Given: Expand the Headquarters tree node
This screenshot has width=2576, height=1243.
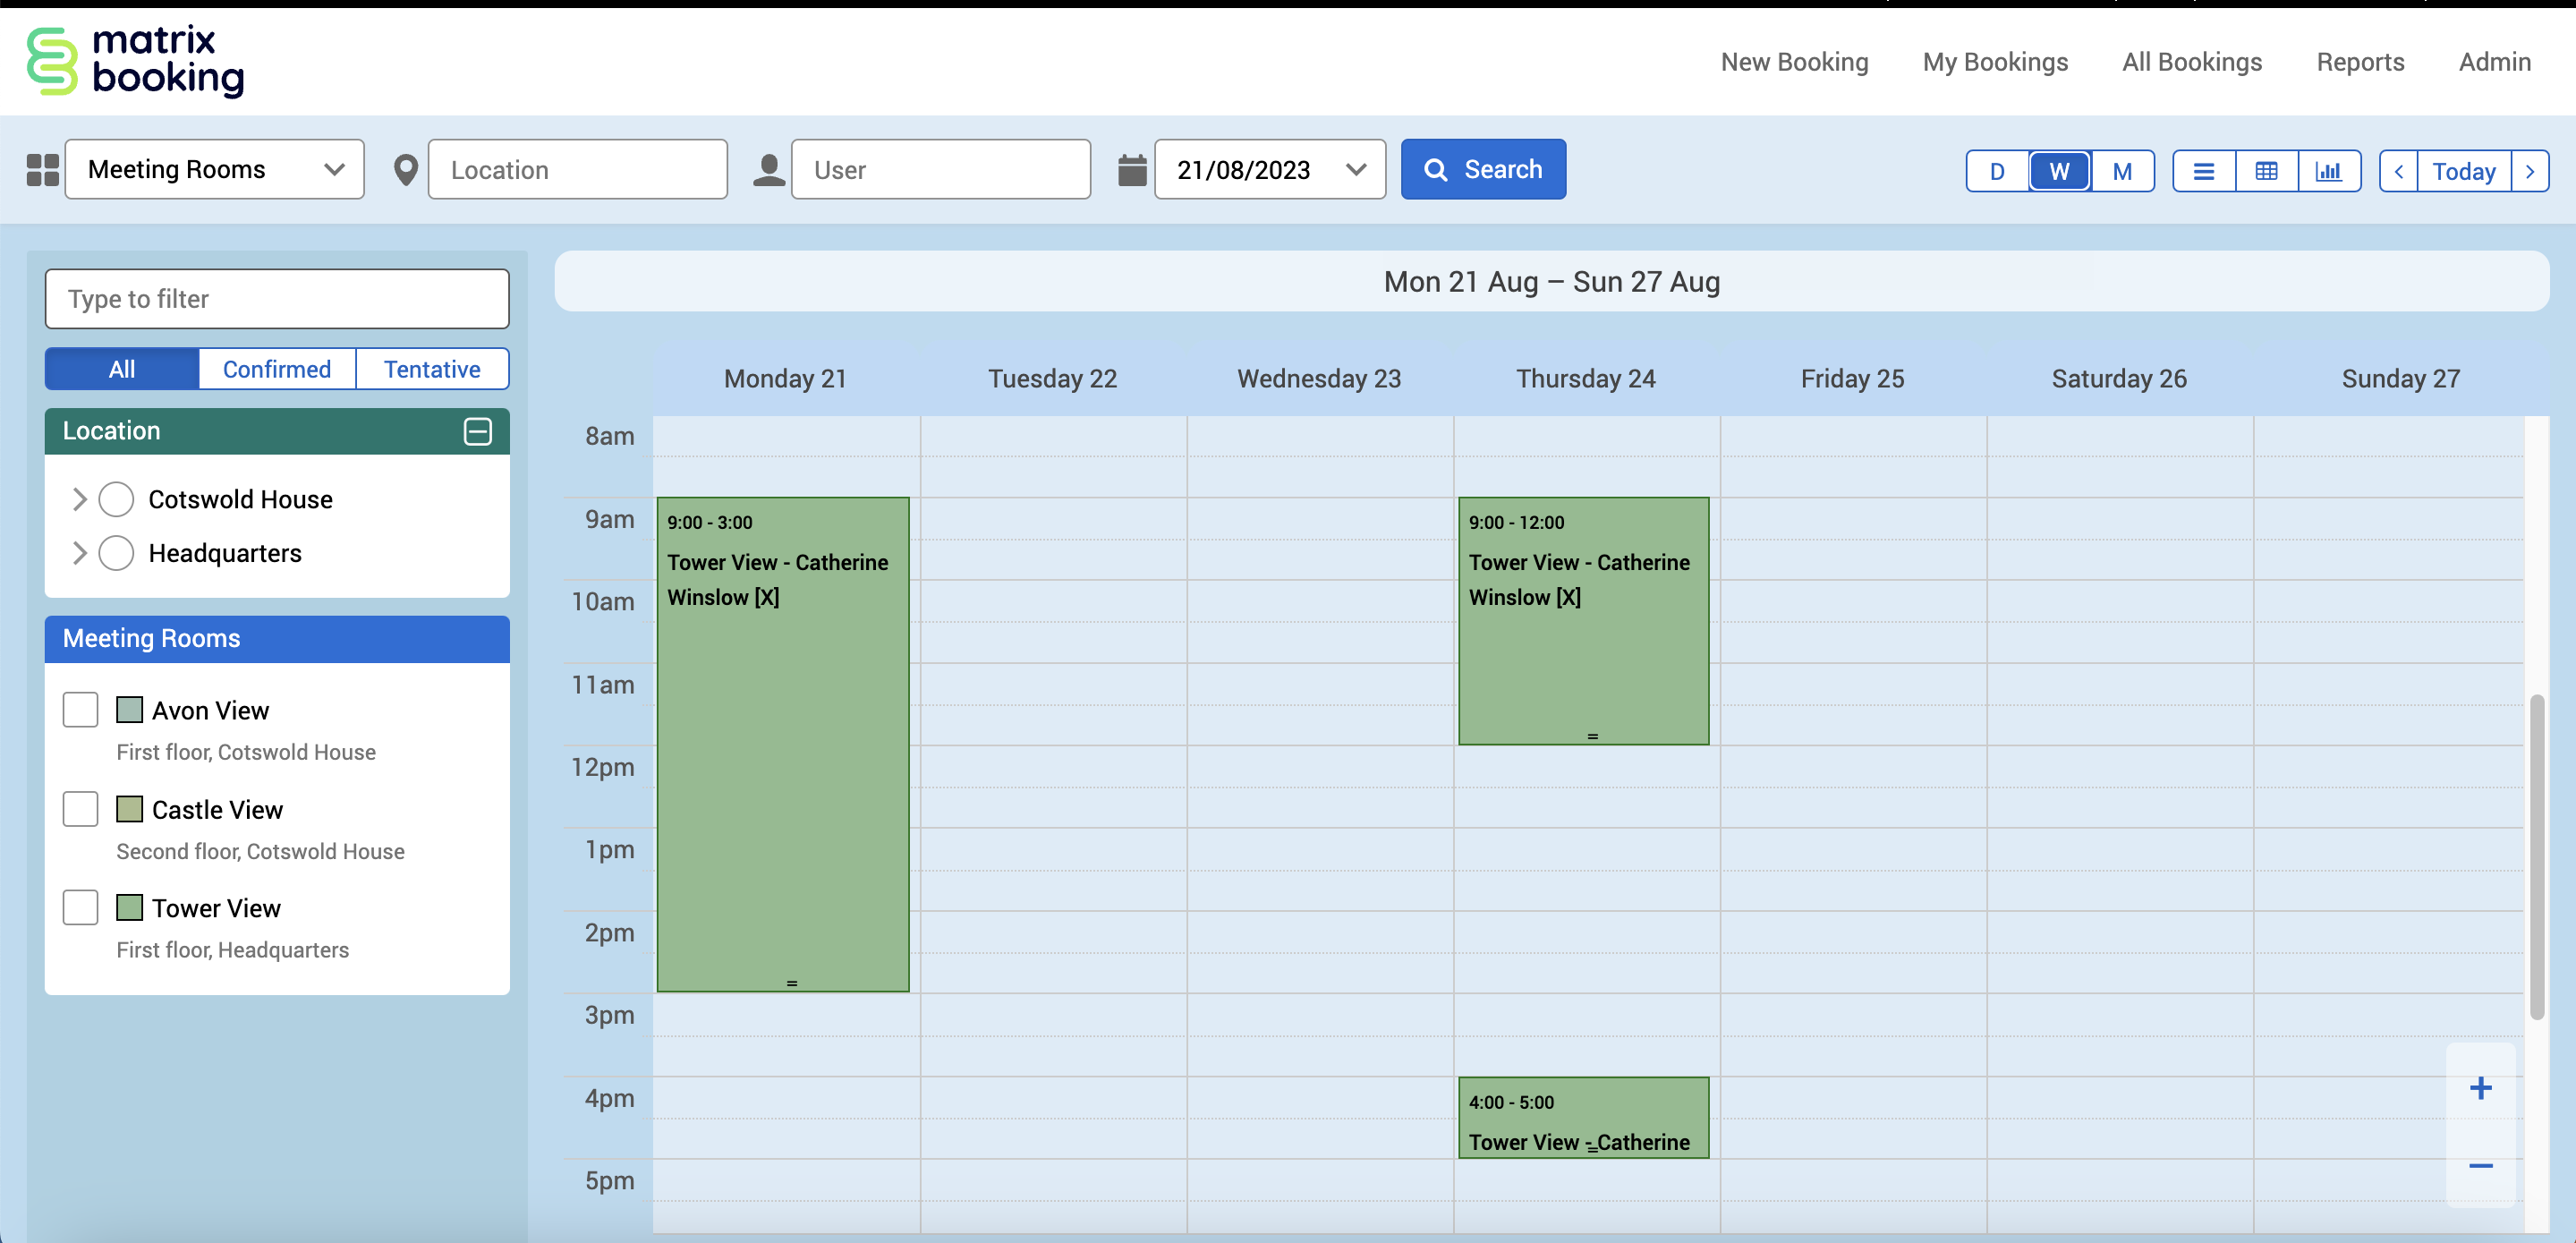Looking at the screenshot, I should [x=80, y=553].
